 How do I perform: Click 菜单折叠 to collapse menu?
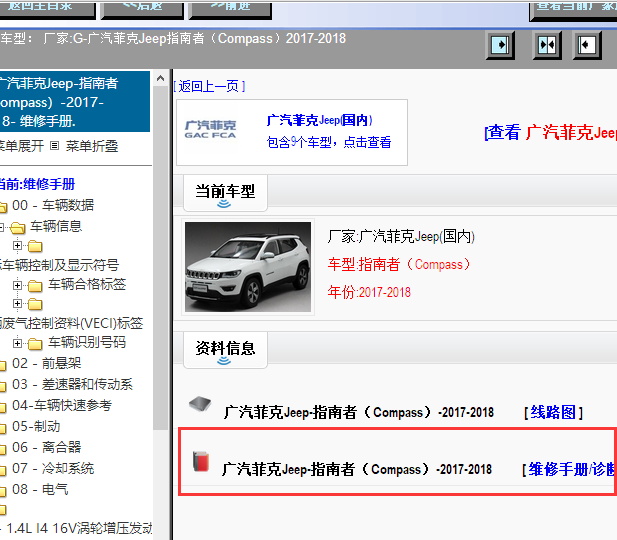(x=92, y=146)
